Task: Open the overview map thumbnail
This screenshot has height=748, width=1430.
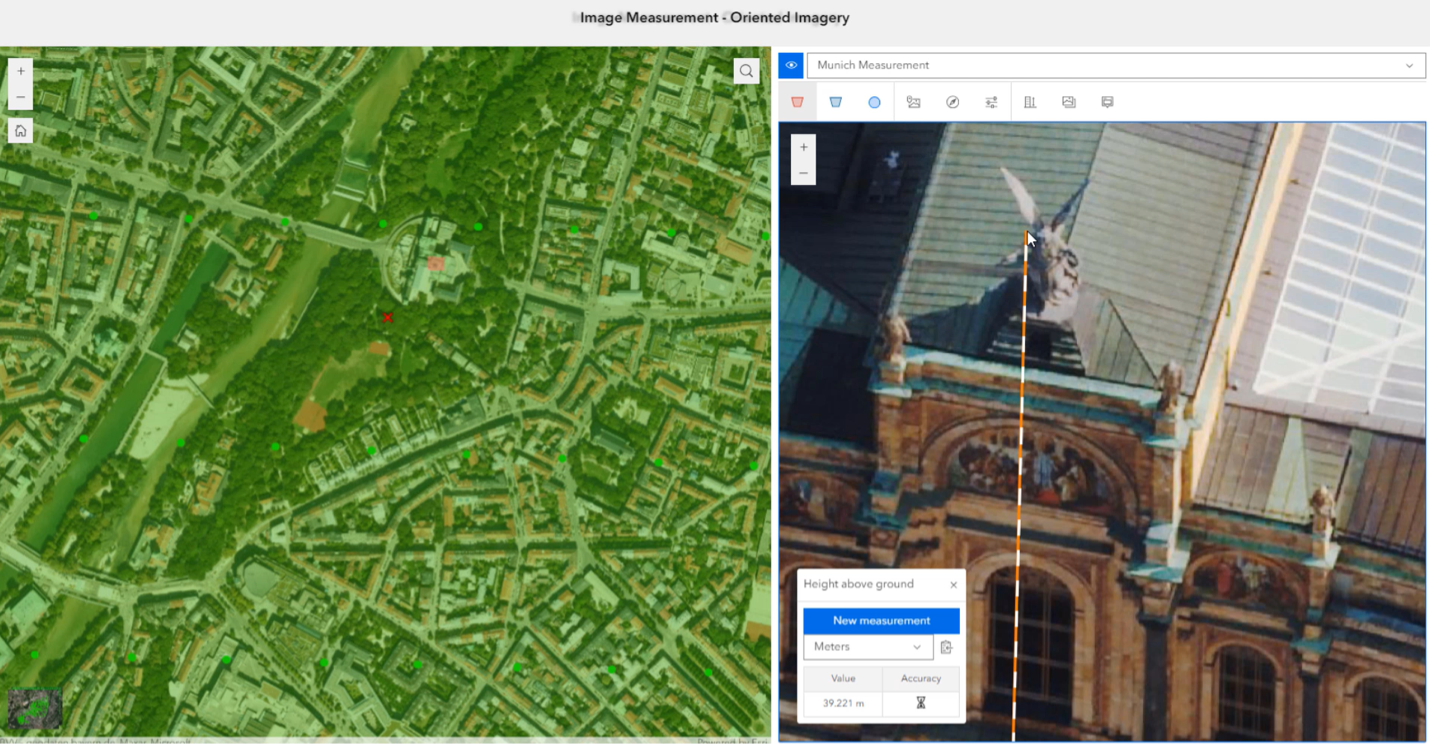Action: [x=35, y=709]
